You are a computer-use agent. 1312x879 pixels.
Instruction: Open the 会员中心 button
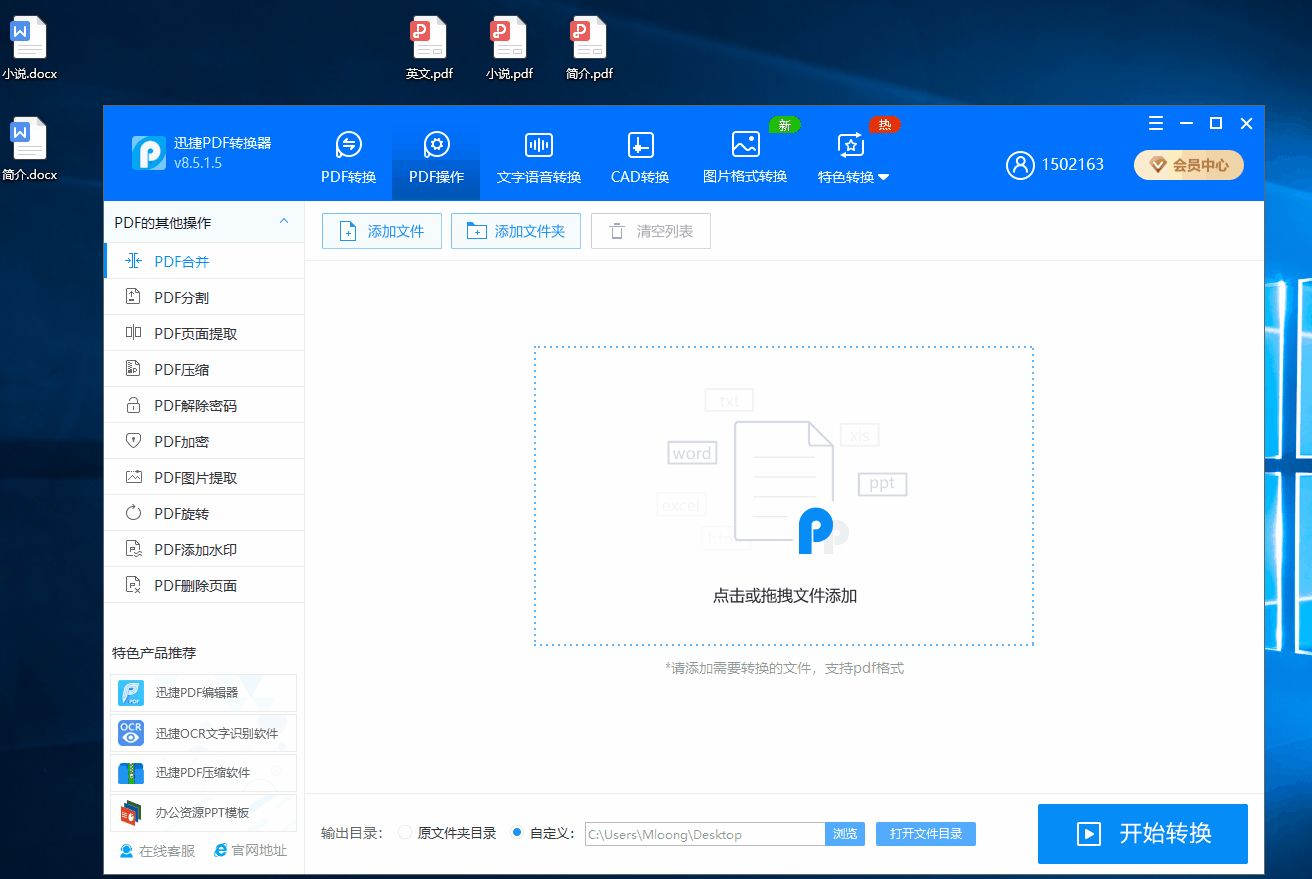(1189, 165)
